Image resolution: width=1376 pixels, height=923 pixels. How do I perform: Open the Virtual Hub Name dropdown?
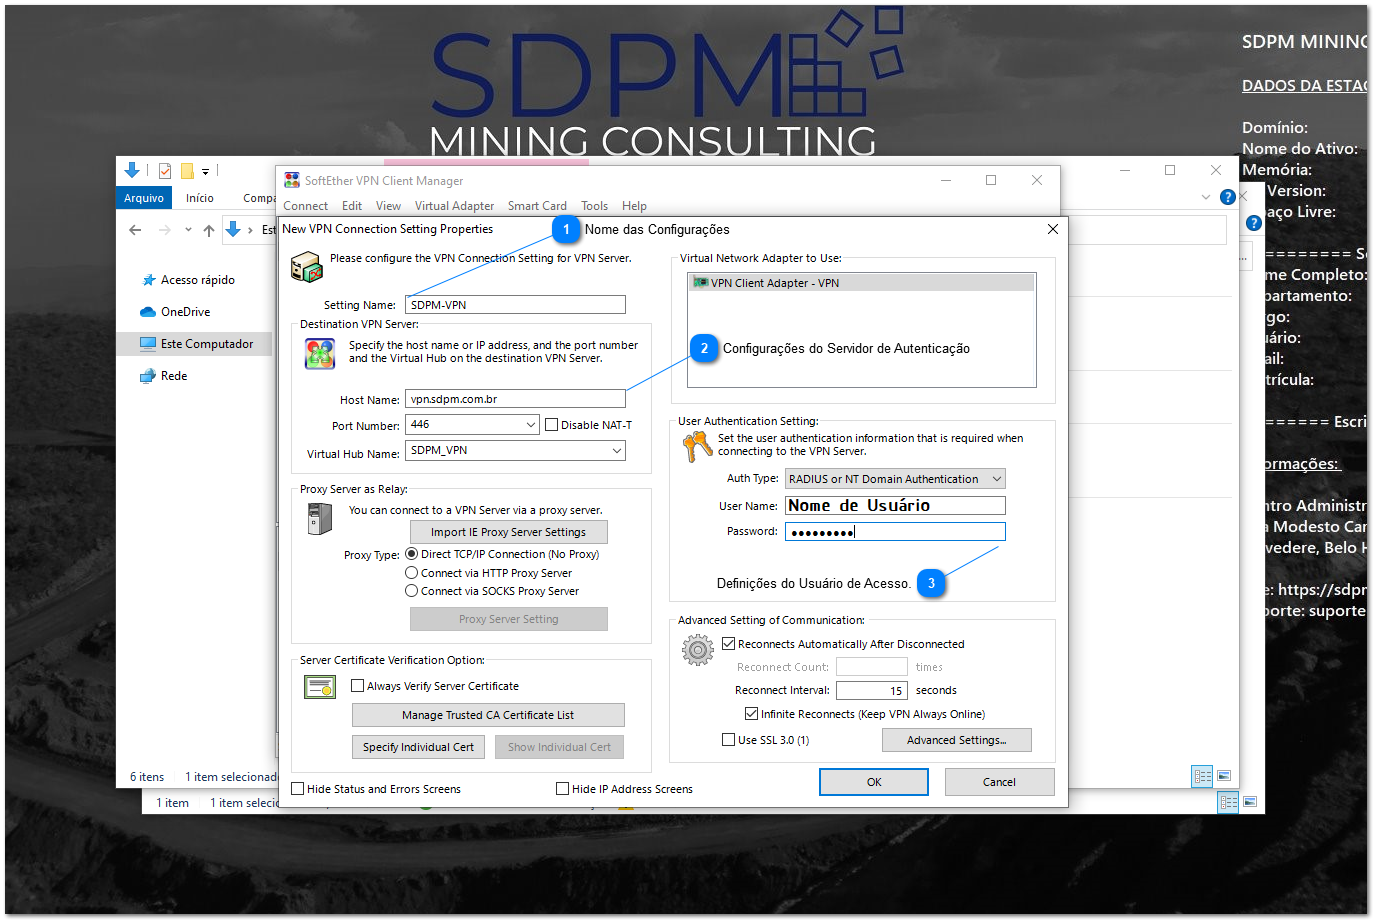(617, 450)
